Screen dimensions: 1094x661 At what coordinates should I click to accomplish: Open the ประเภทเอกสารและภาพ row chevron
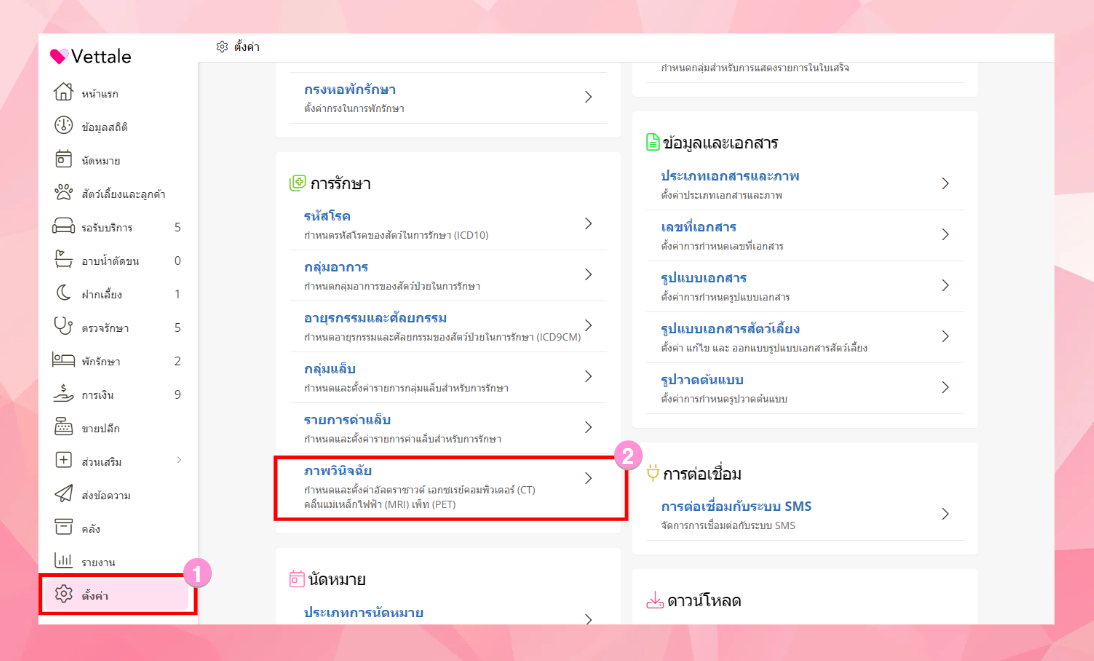tap(945, 184)
